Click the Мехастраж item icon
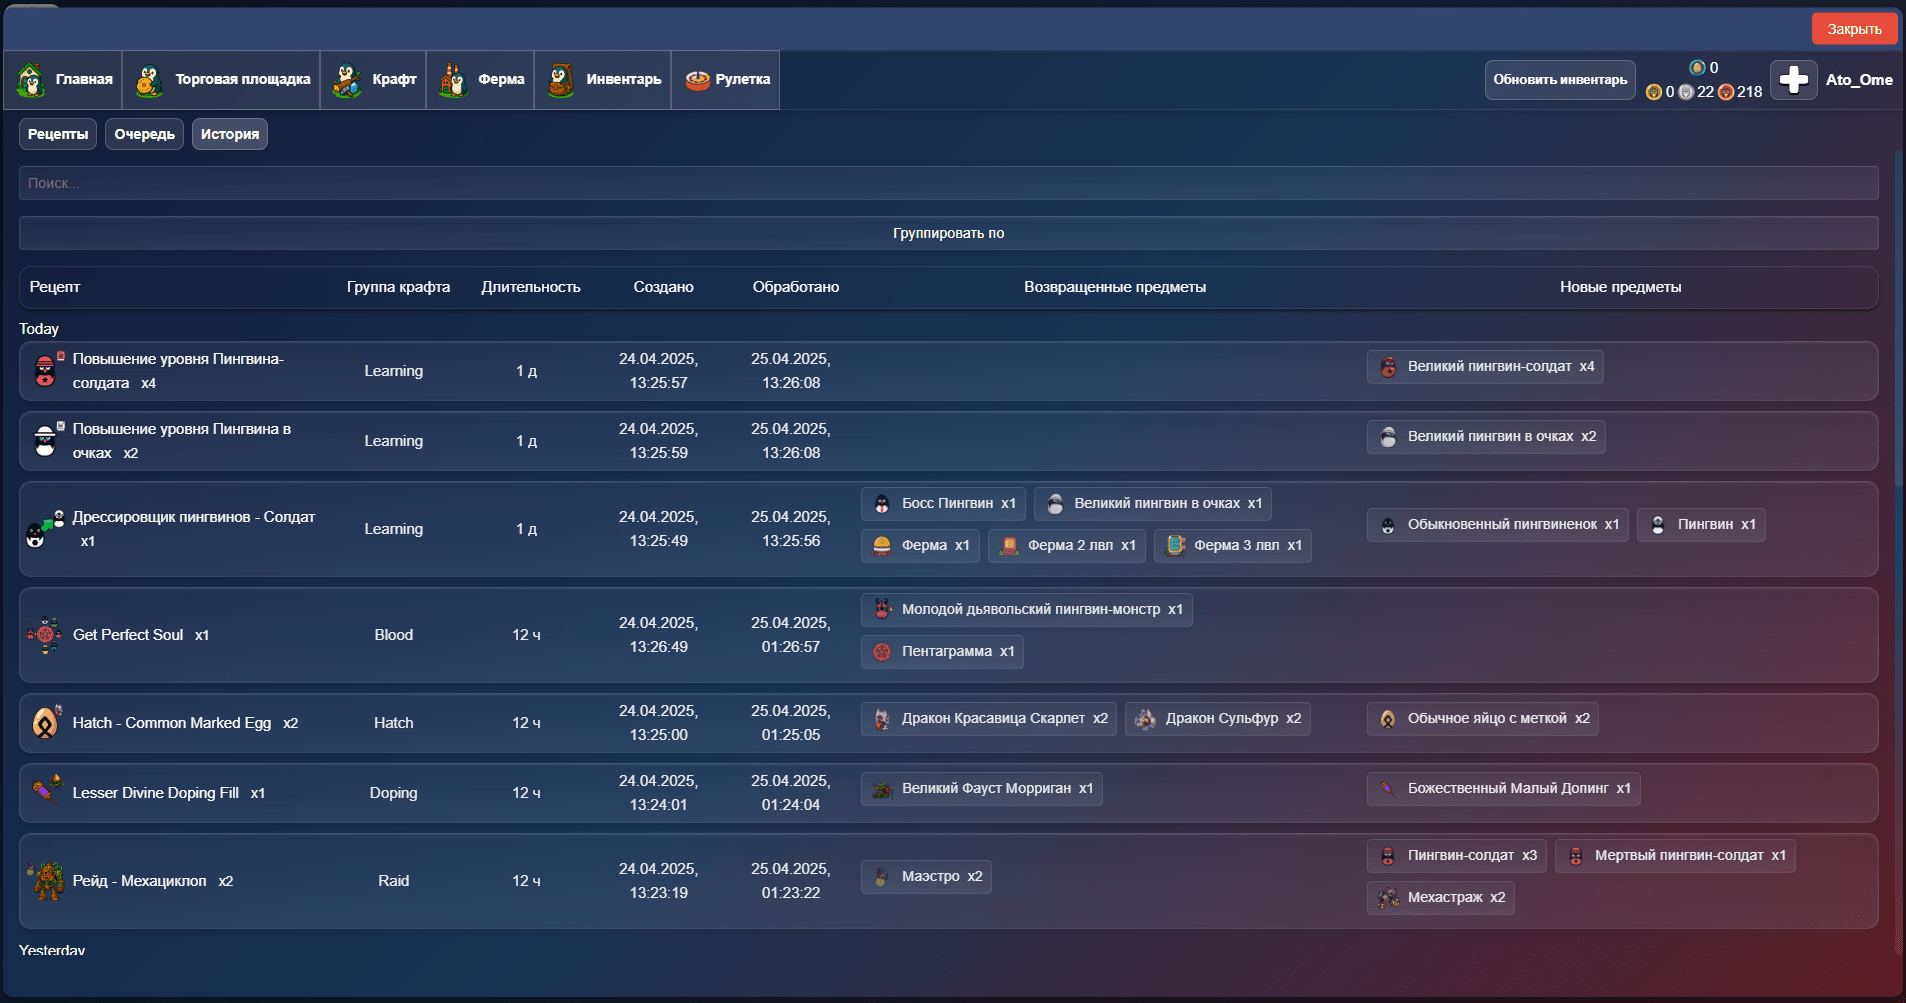1906x1003 pixels. pos(1388,898)
